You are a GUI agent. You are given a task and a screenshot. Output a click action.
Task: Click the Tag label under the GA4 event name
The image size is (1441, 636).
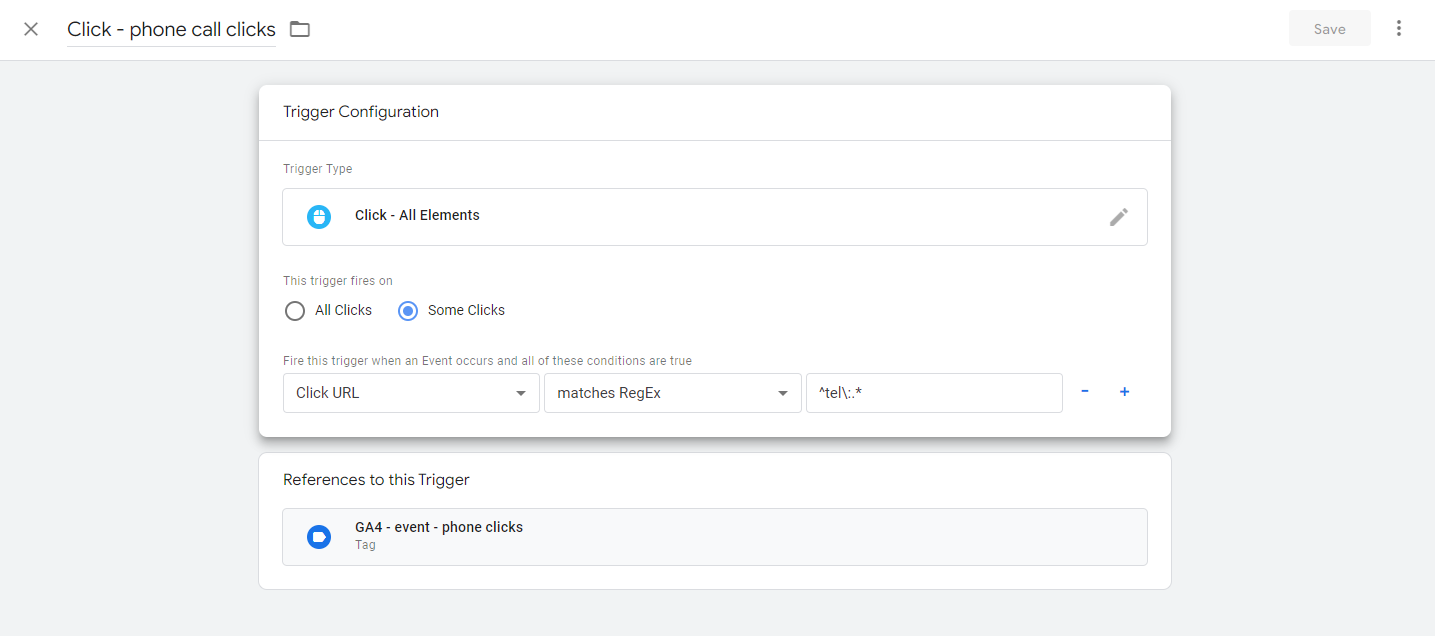[x=365, y=545]
